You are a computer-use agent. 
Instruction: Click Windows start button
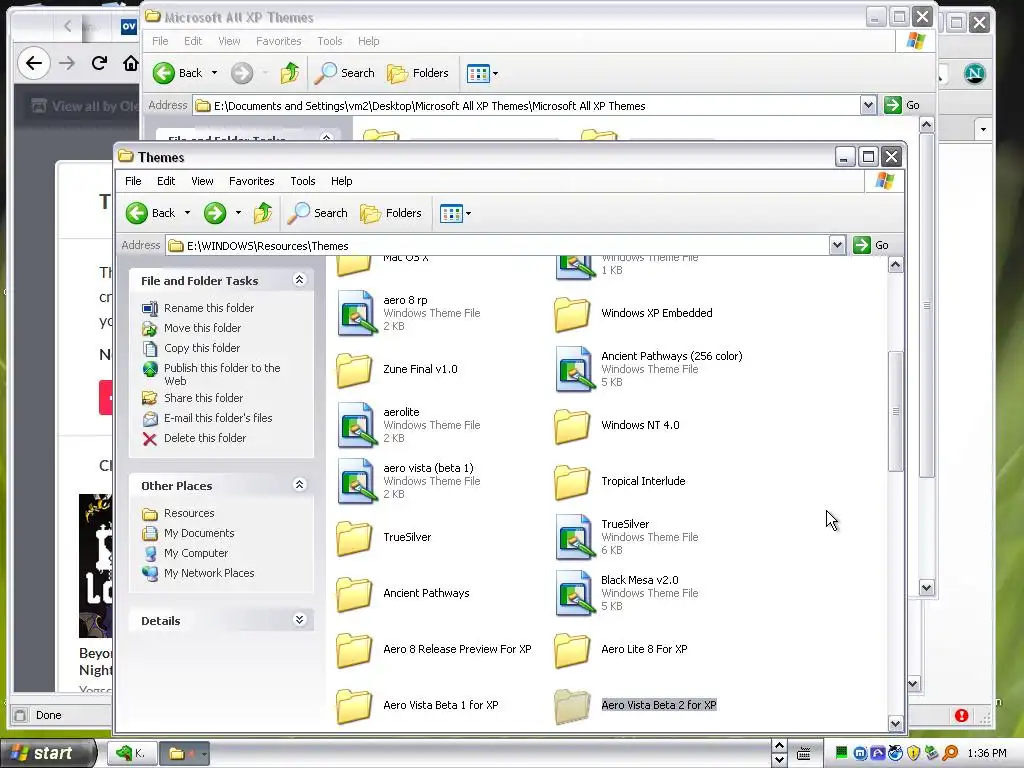[x=48, y=753]
